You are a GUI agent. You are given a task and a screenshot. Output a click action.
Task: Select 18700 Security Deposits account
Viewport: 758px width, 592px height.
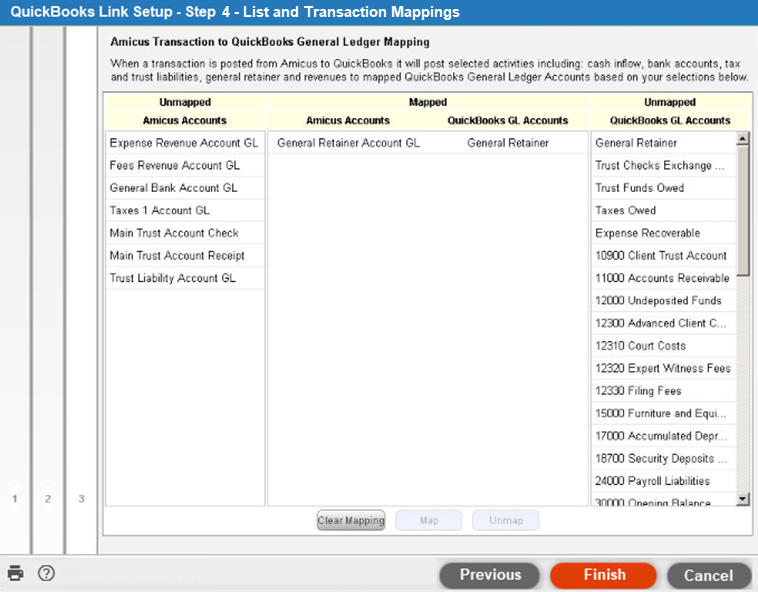663,458
